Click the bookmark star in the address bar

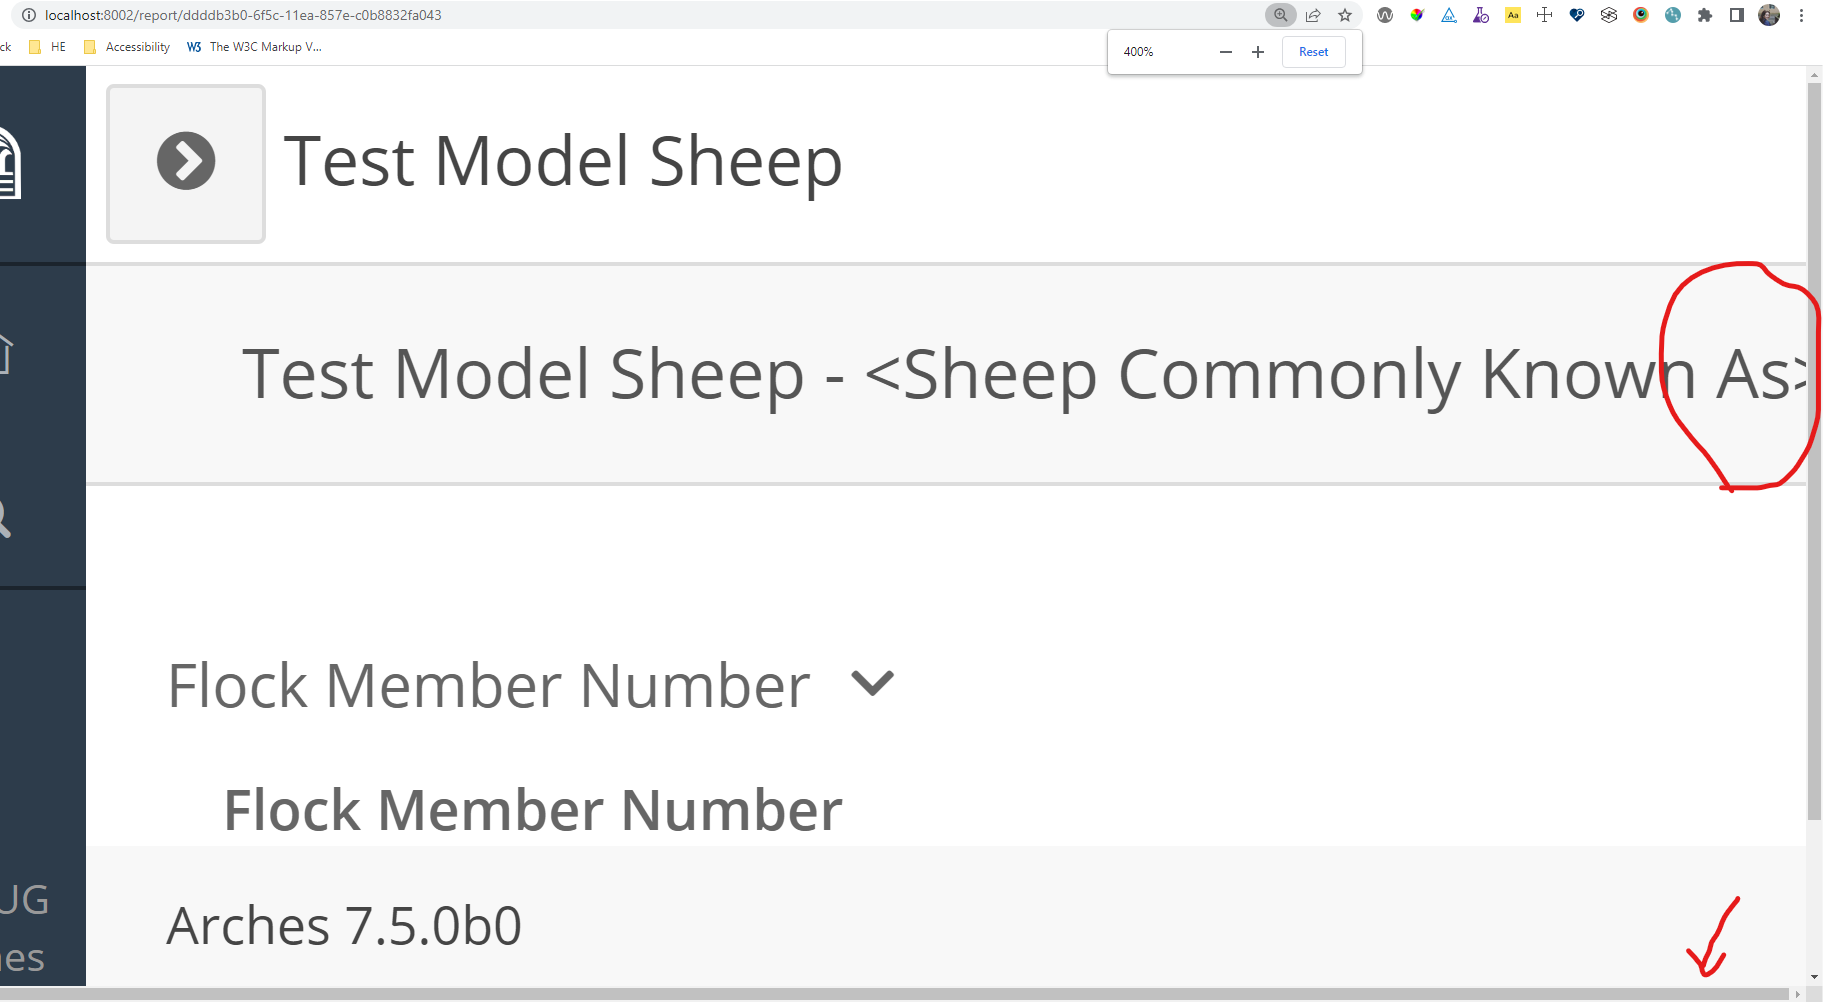(1345, 15)
